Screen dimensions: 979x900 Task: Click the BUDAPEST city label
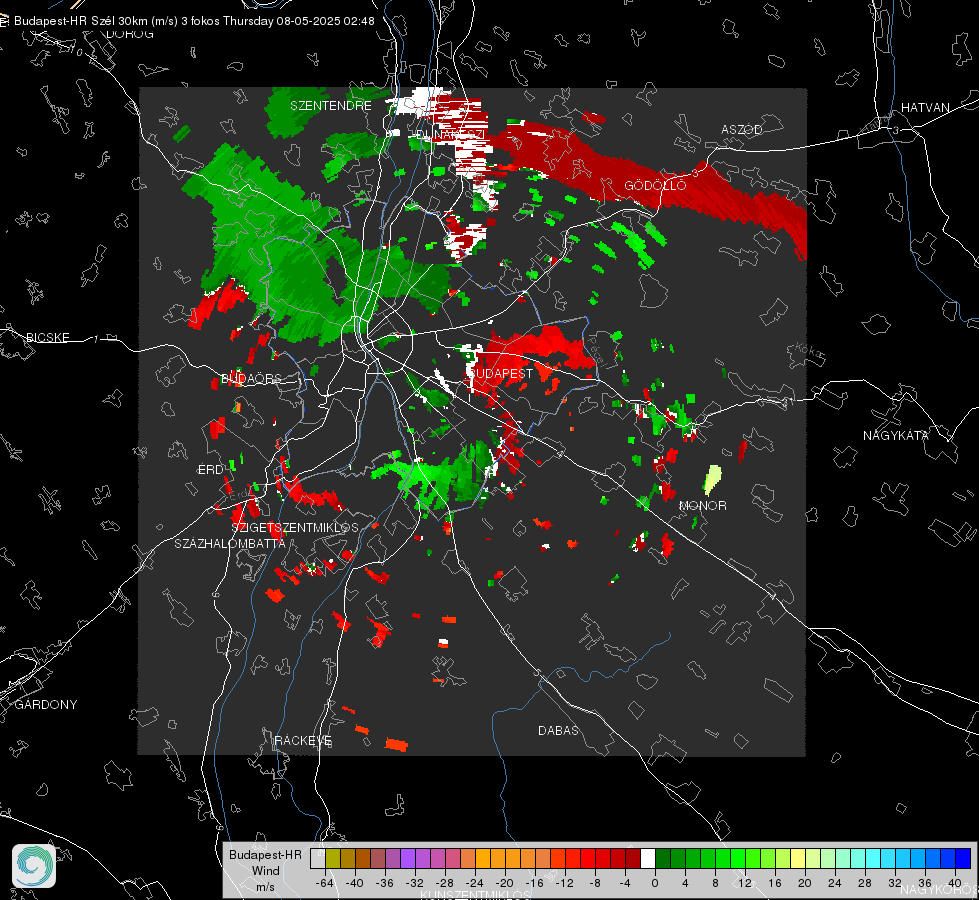(x=500, y=373)
